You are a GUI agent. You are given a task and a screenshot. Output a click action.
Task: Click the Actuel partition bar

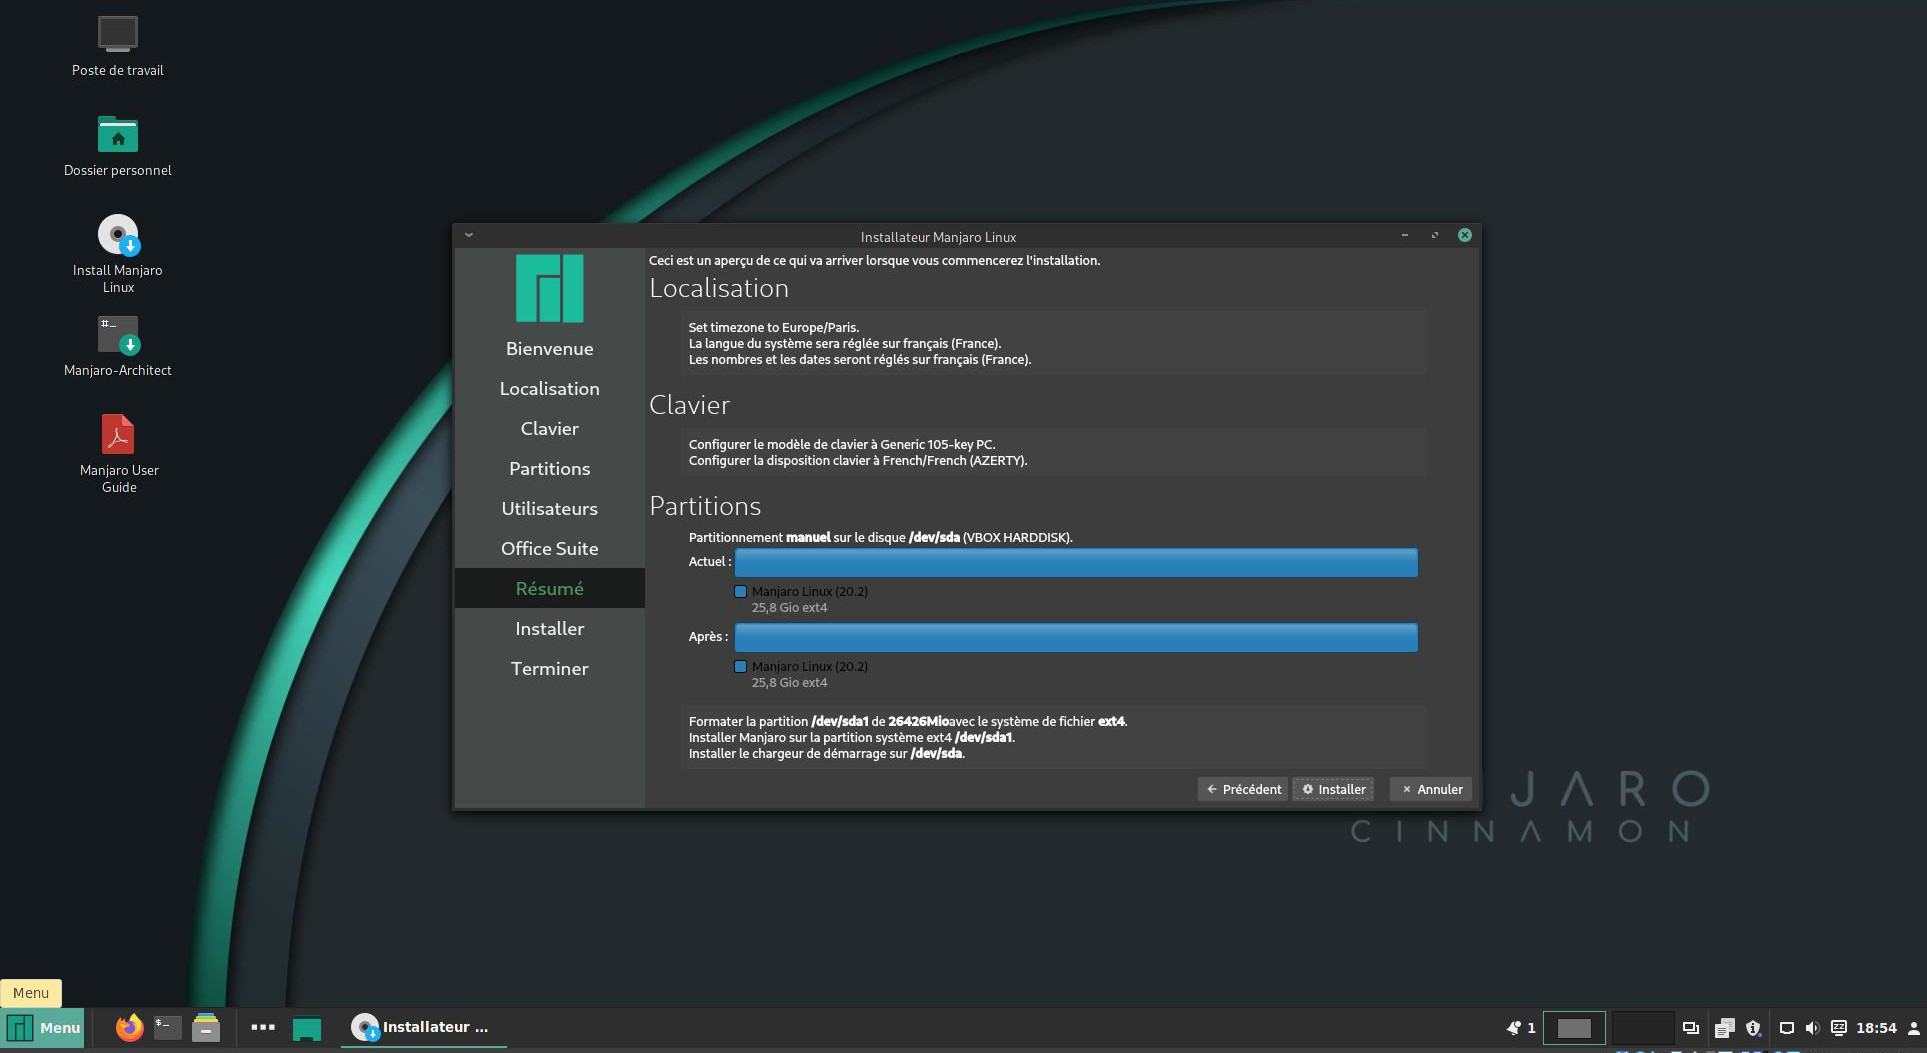point(1076,562)
